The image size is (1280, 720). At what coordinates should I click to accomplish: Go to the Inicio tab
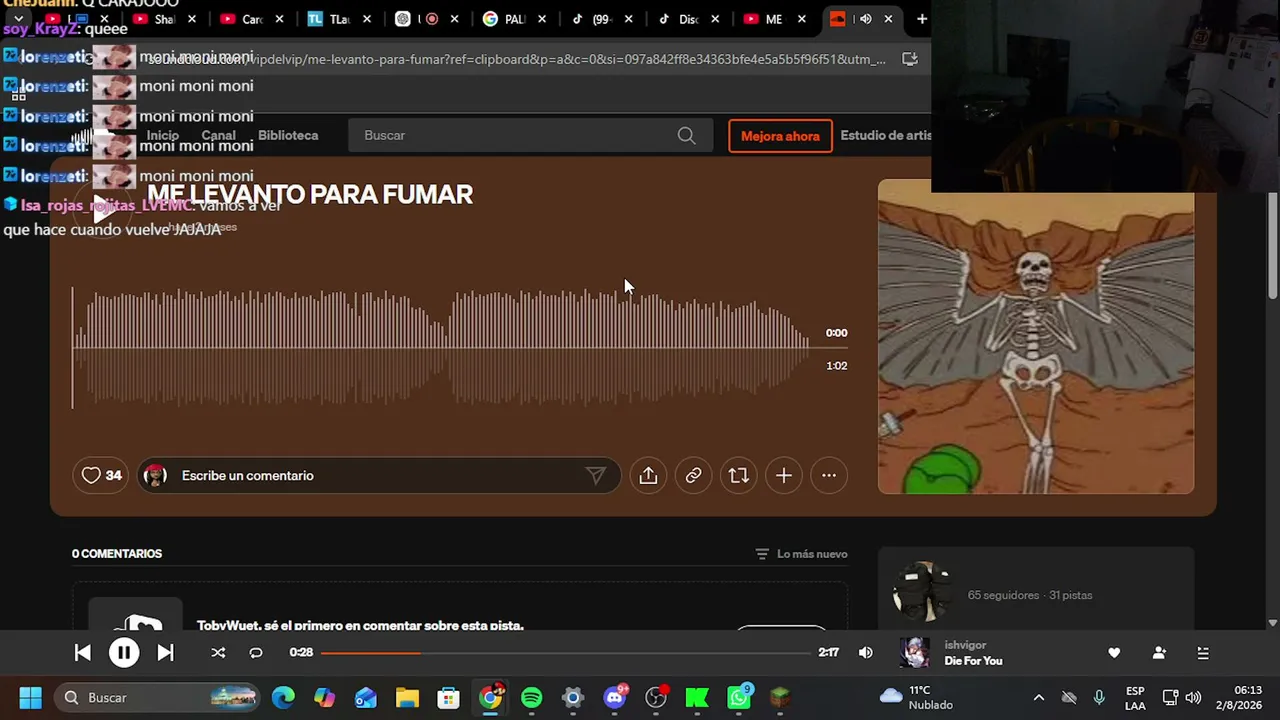point(163,136)
